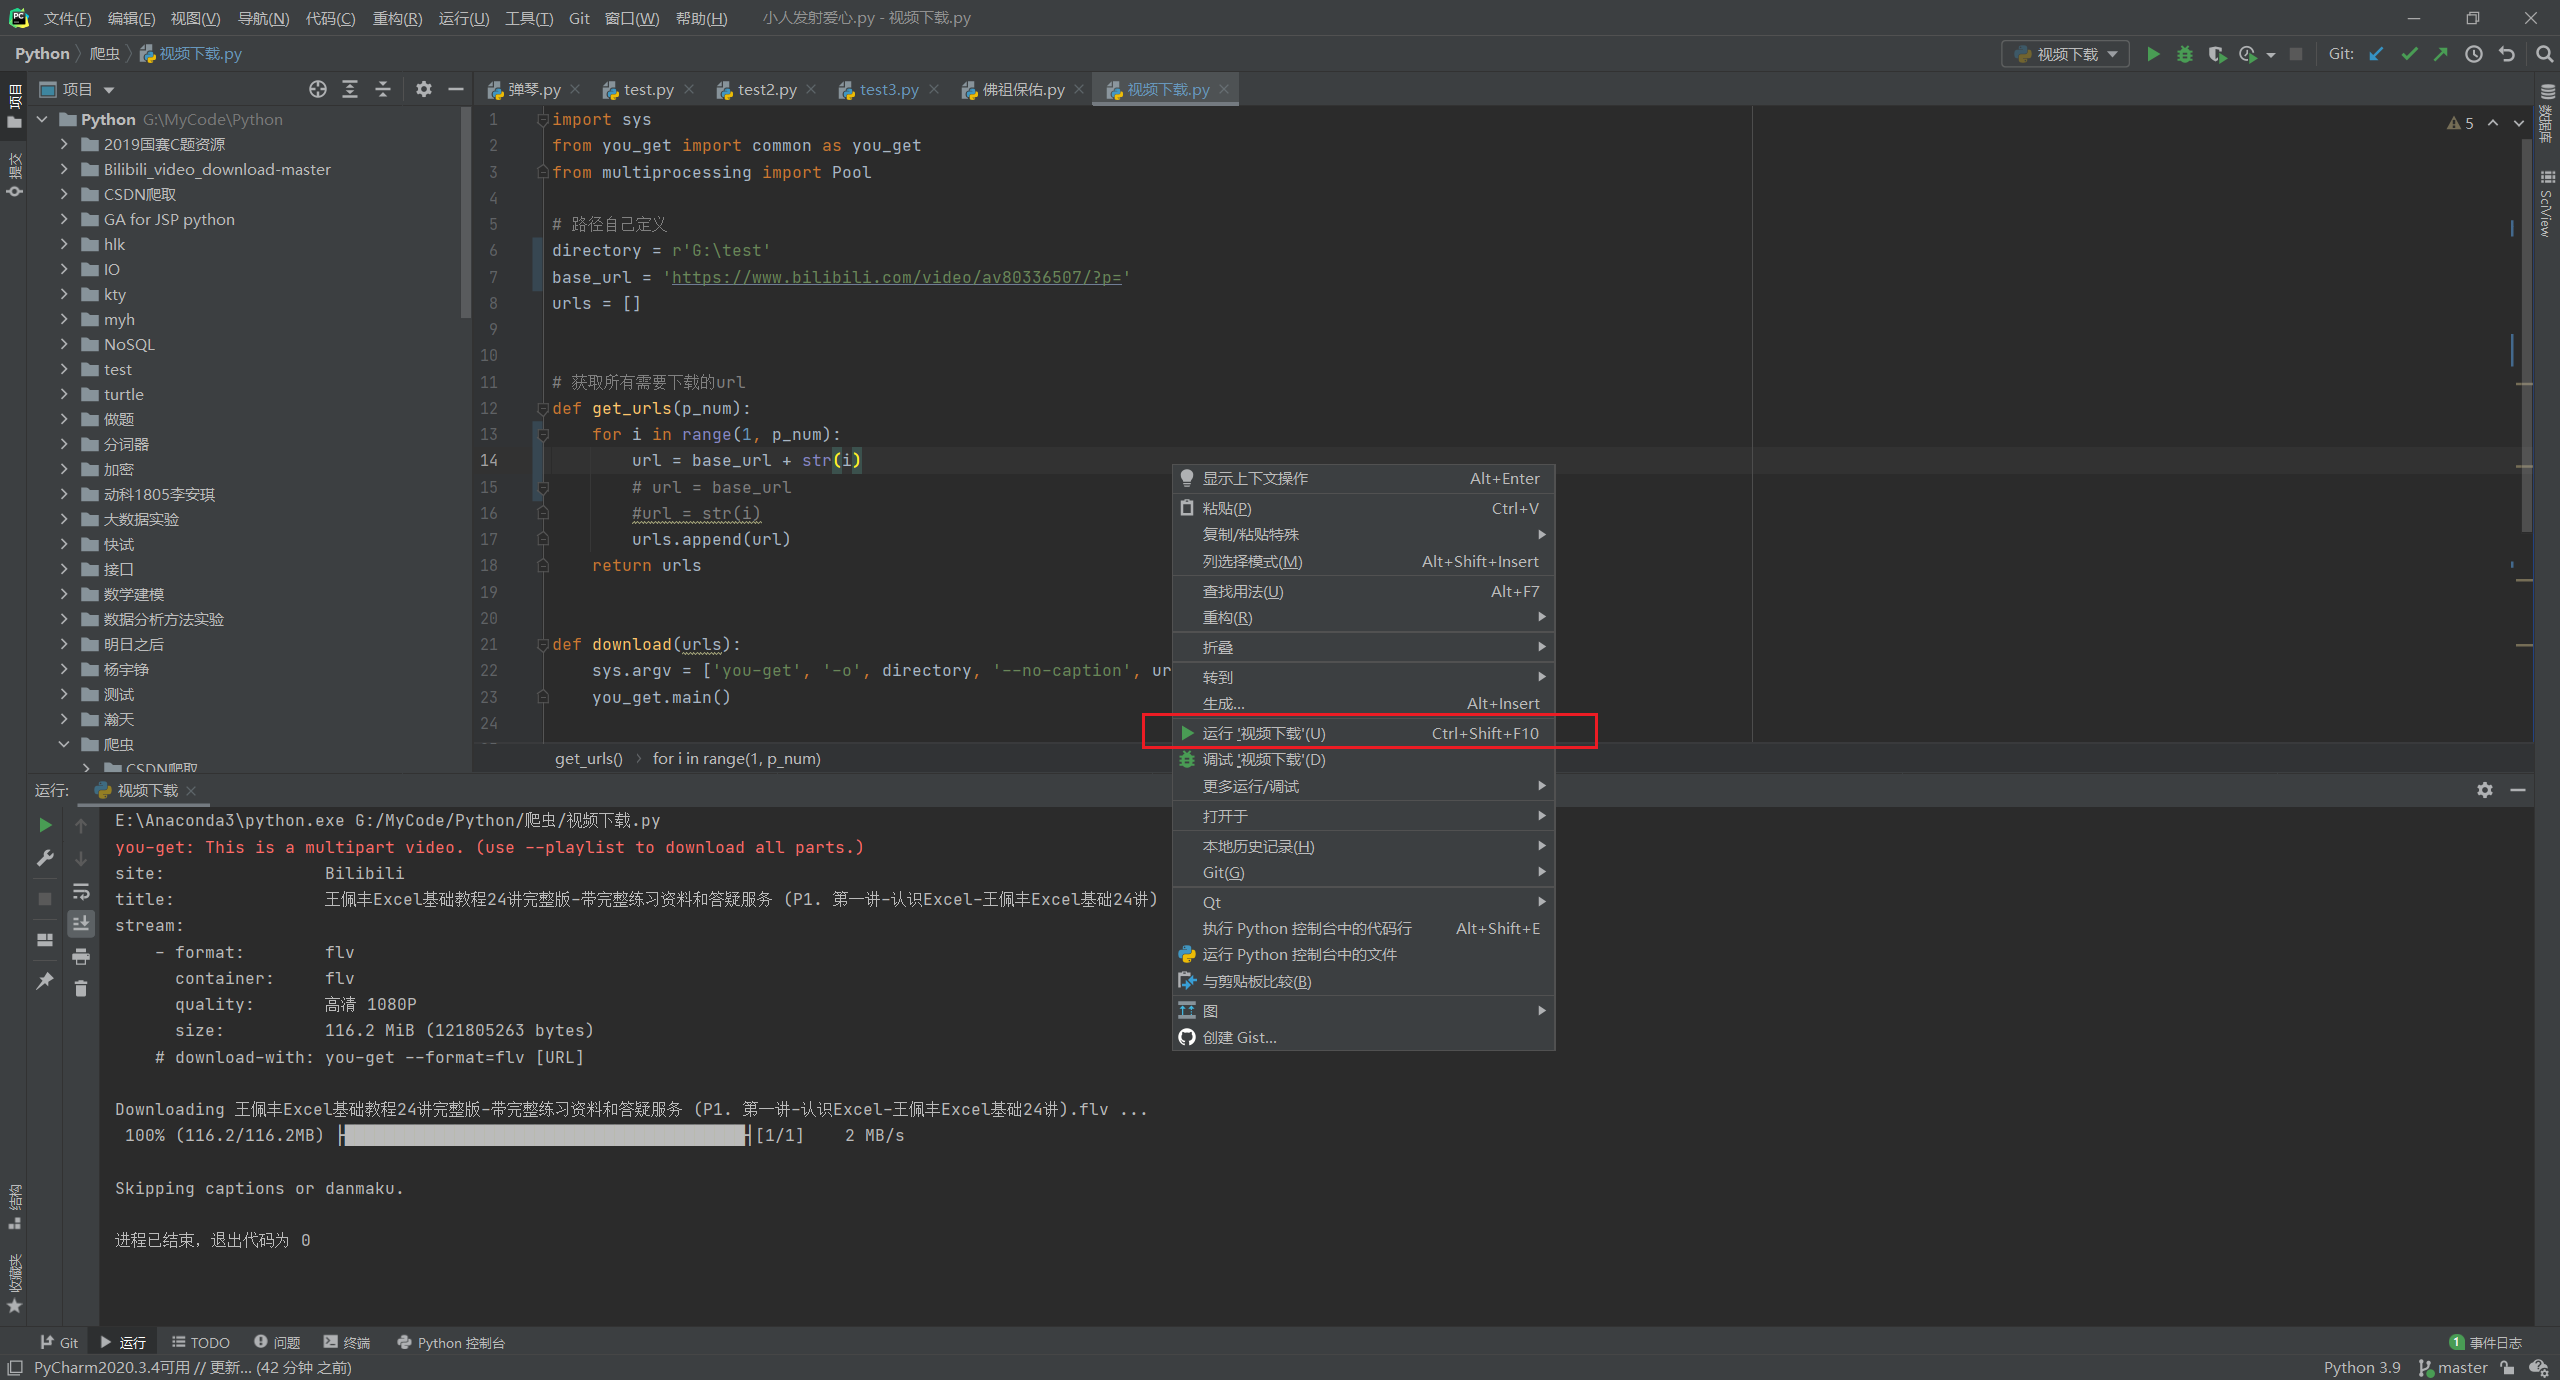Click the locate file crosshair icon in the project panel
2560x1380 pixels.
[318, 89]
